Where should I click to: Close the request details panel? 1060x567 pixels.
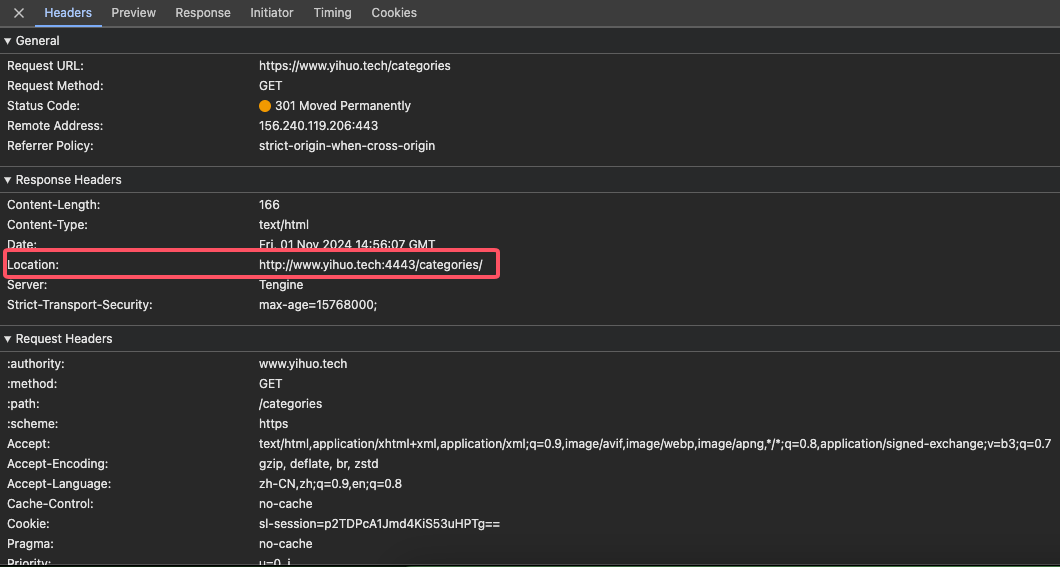coord(19,13)
